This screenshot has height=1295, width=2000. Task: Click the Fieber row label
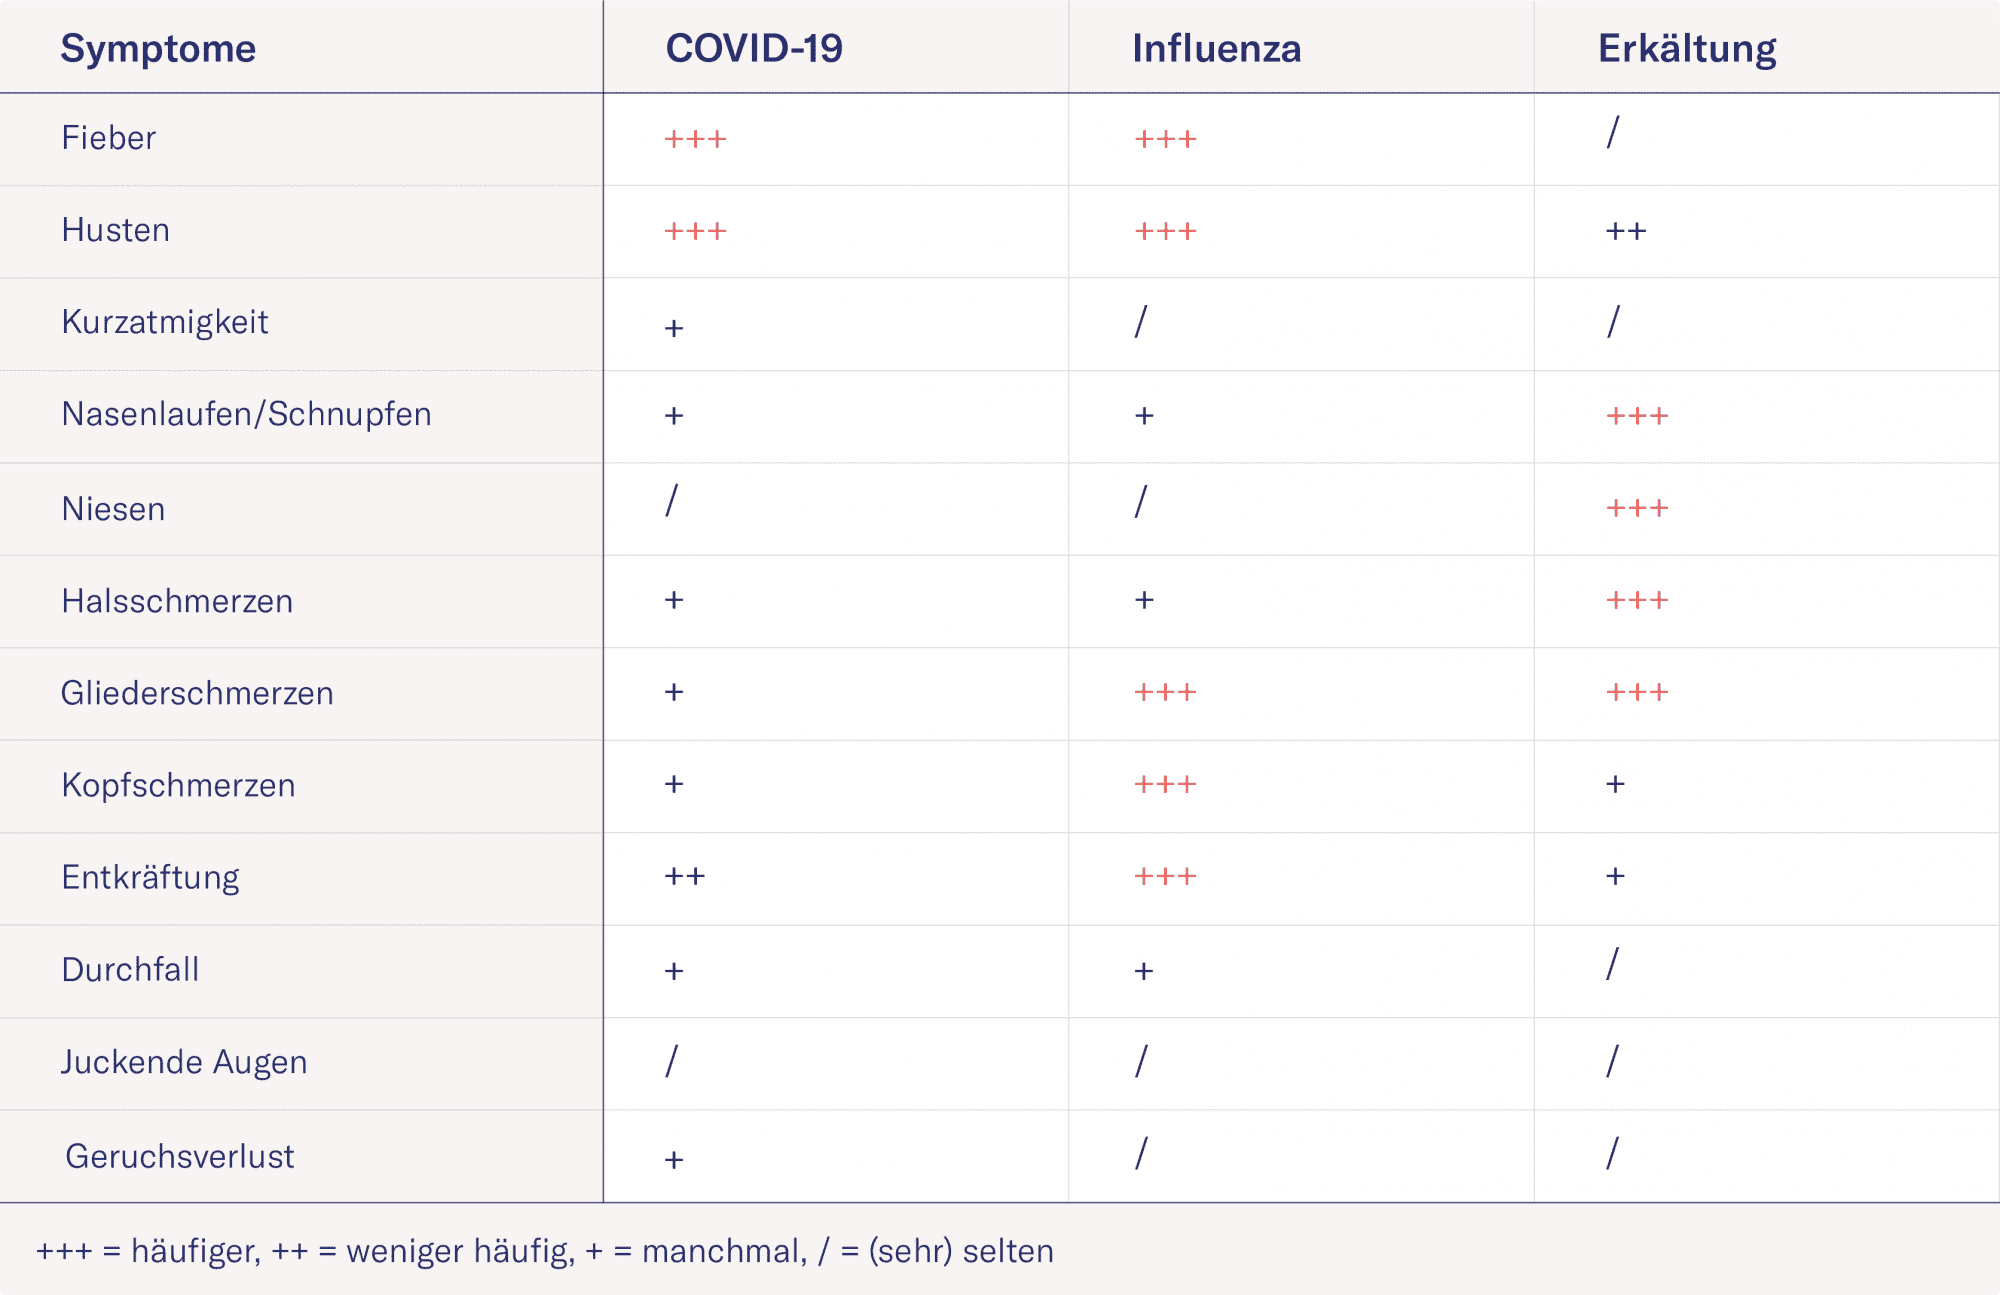pos(108,138)
